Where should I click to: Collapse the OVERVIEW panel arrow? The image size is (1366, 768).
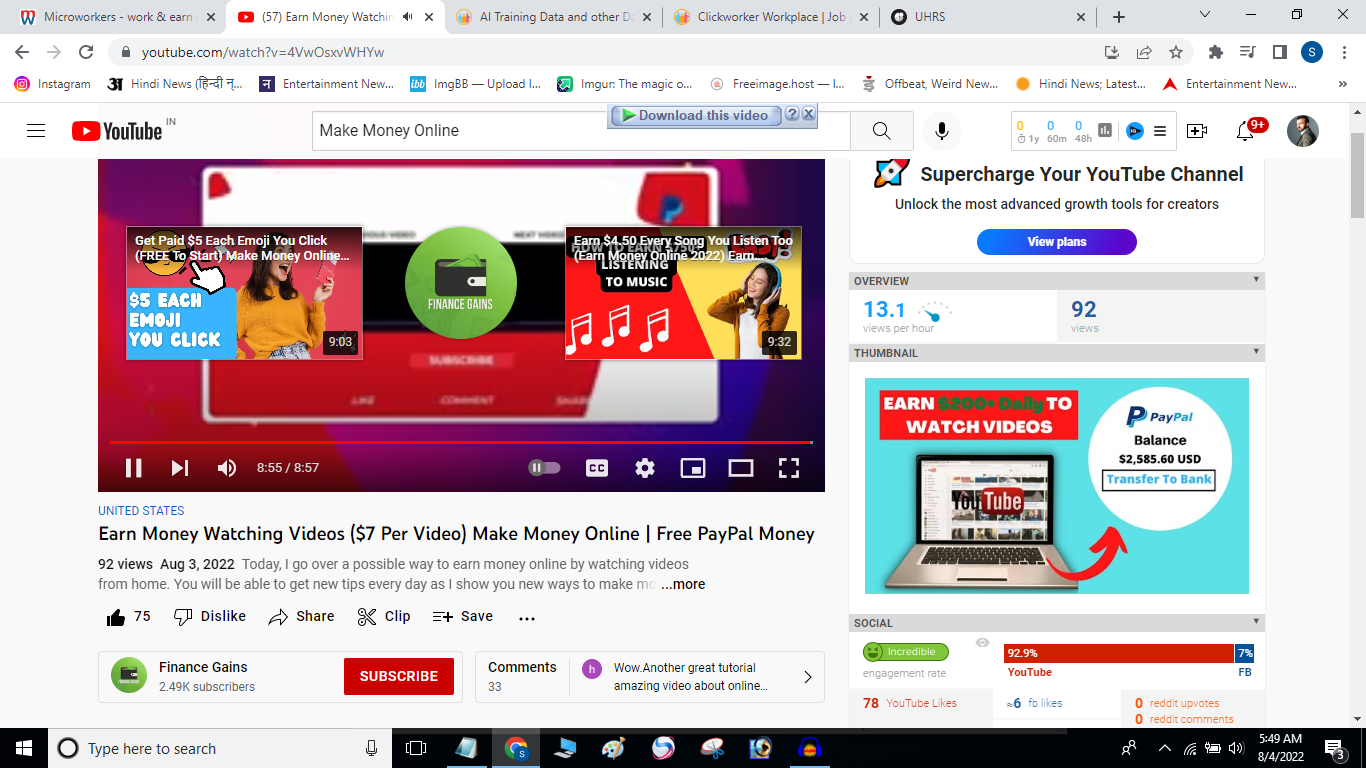tap(1256, 280)
